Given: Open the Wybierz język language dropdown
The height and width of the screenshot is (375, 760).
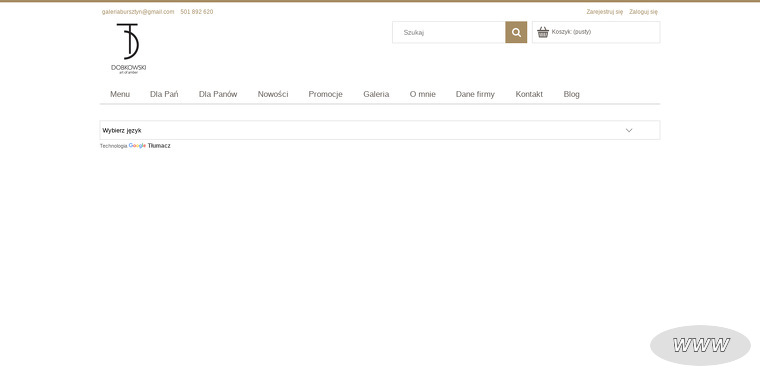Looking at the screenshot, I should [x=380, y=130].
